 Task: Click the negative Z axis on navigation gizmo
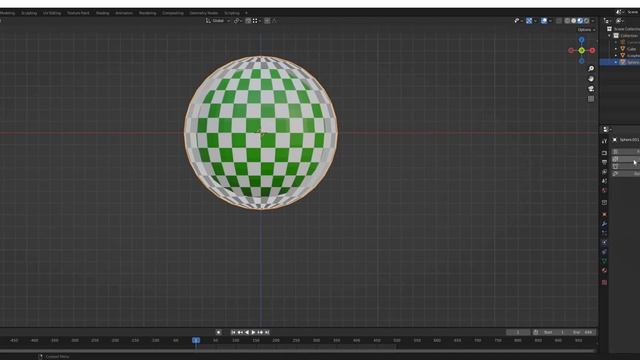pos(581,61)
